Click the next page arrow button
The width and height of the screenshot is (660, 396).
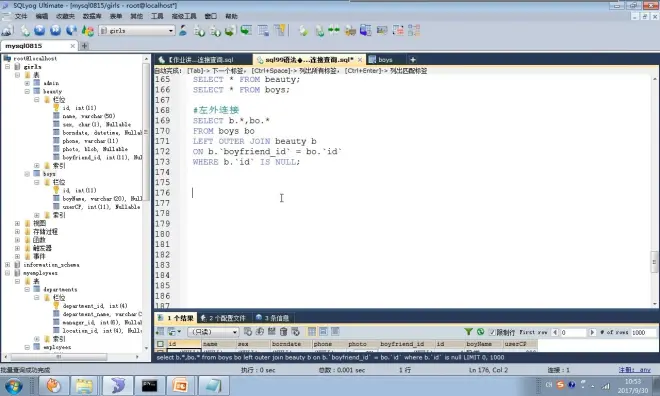point(592,332)
